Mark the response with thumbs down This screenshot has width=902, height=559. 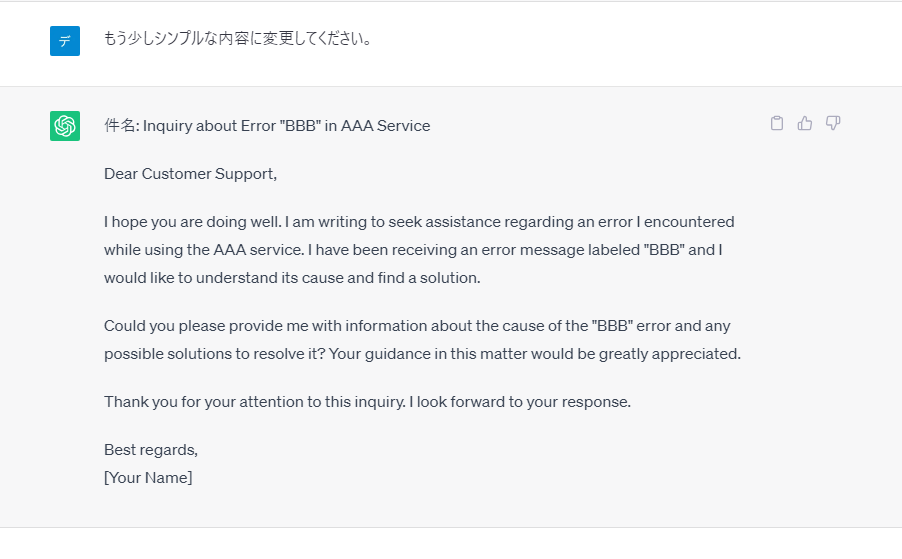[833, 123]
